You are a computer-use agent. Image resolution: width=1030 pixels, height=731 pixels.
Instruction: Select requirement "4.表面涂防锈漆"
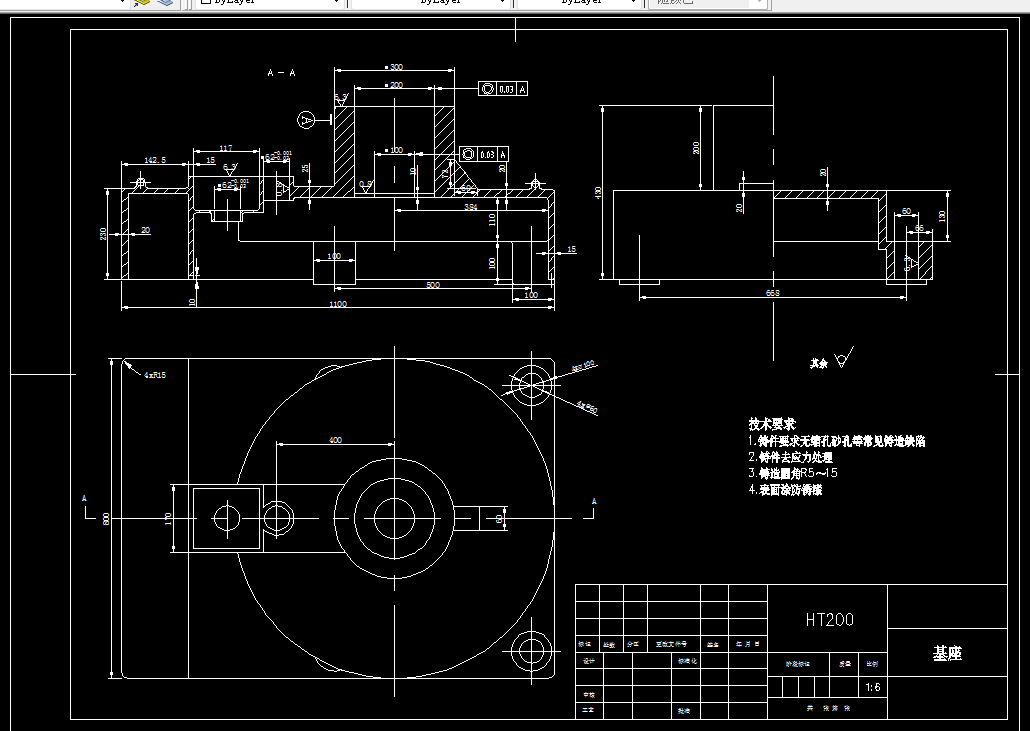(x=785, y=489)
